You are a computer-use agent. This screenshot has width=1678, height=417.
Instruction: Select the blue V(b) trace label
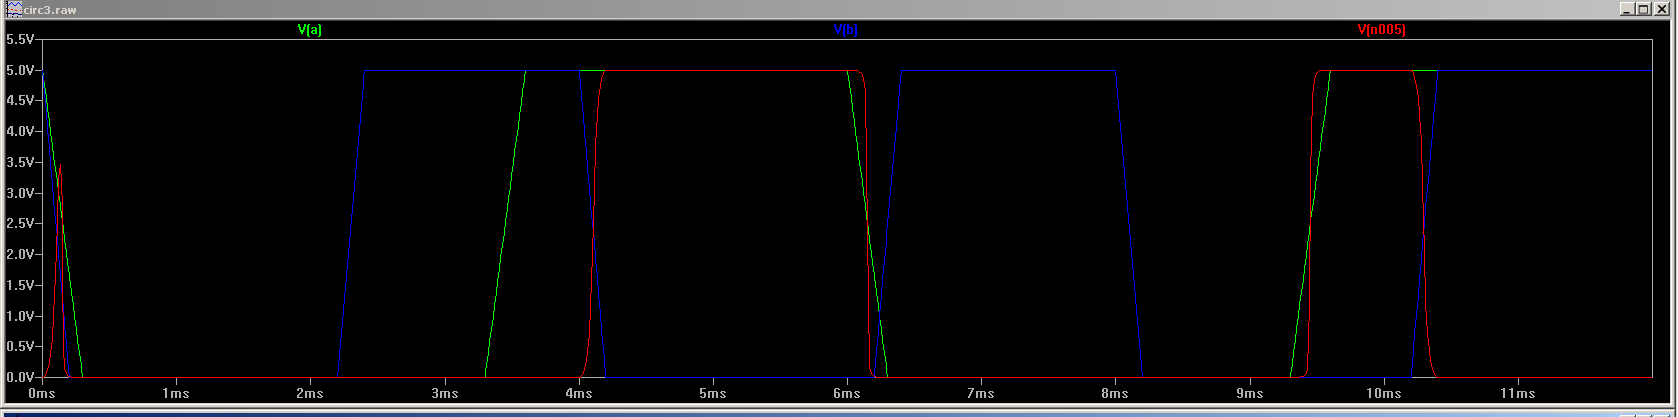[845, 30]
